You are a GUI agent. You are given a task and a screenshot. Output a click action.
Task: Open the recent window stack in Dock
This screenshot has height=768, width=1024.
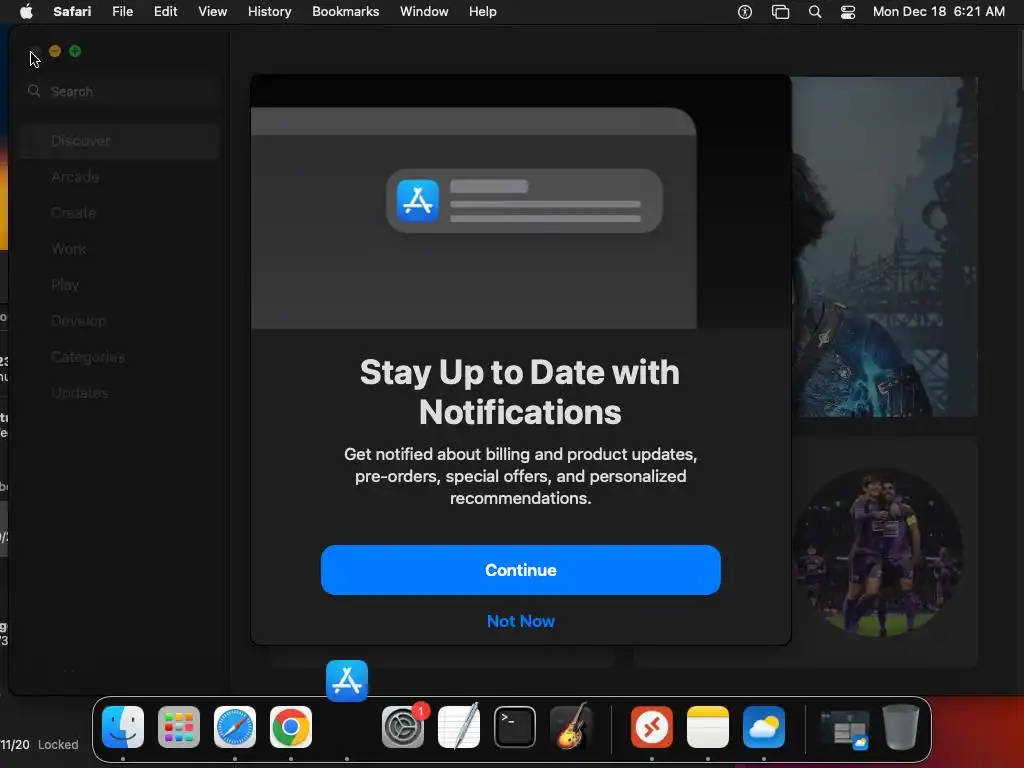[845, 728]
